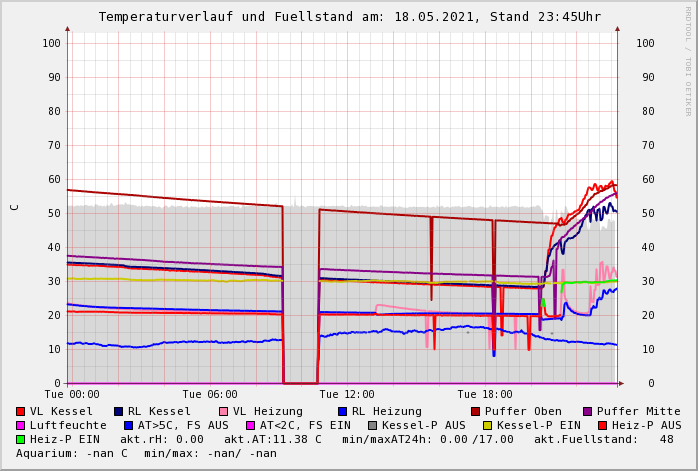Select the 'AT>5C, FS AUS' legend label
This screenshot has height=471, width=698.
tap(183, 426)
